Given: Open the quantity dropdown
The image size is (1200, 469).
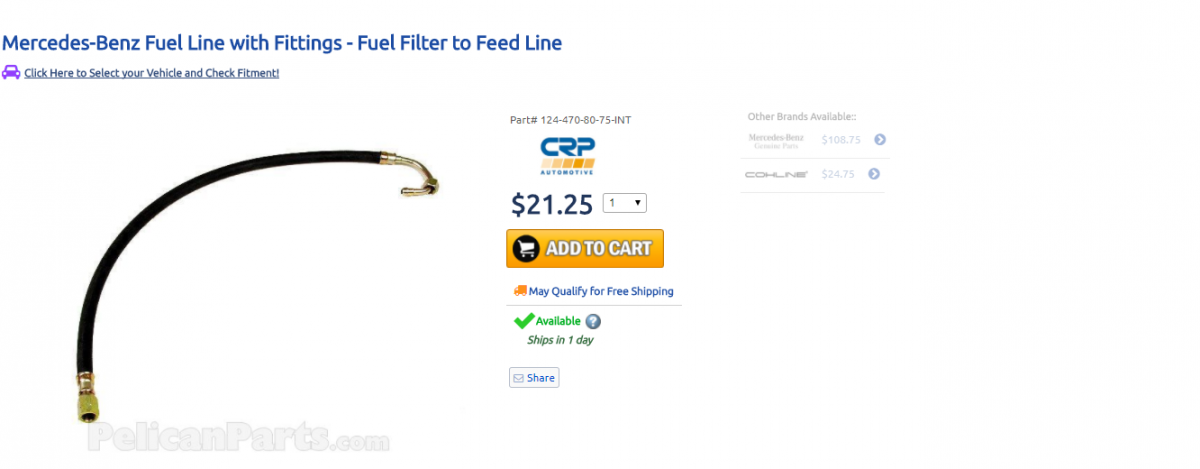Looking at the screenshot, I should coord(625,203).
